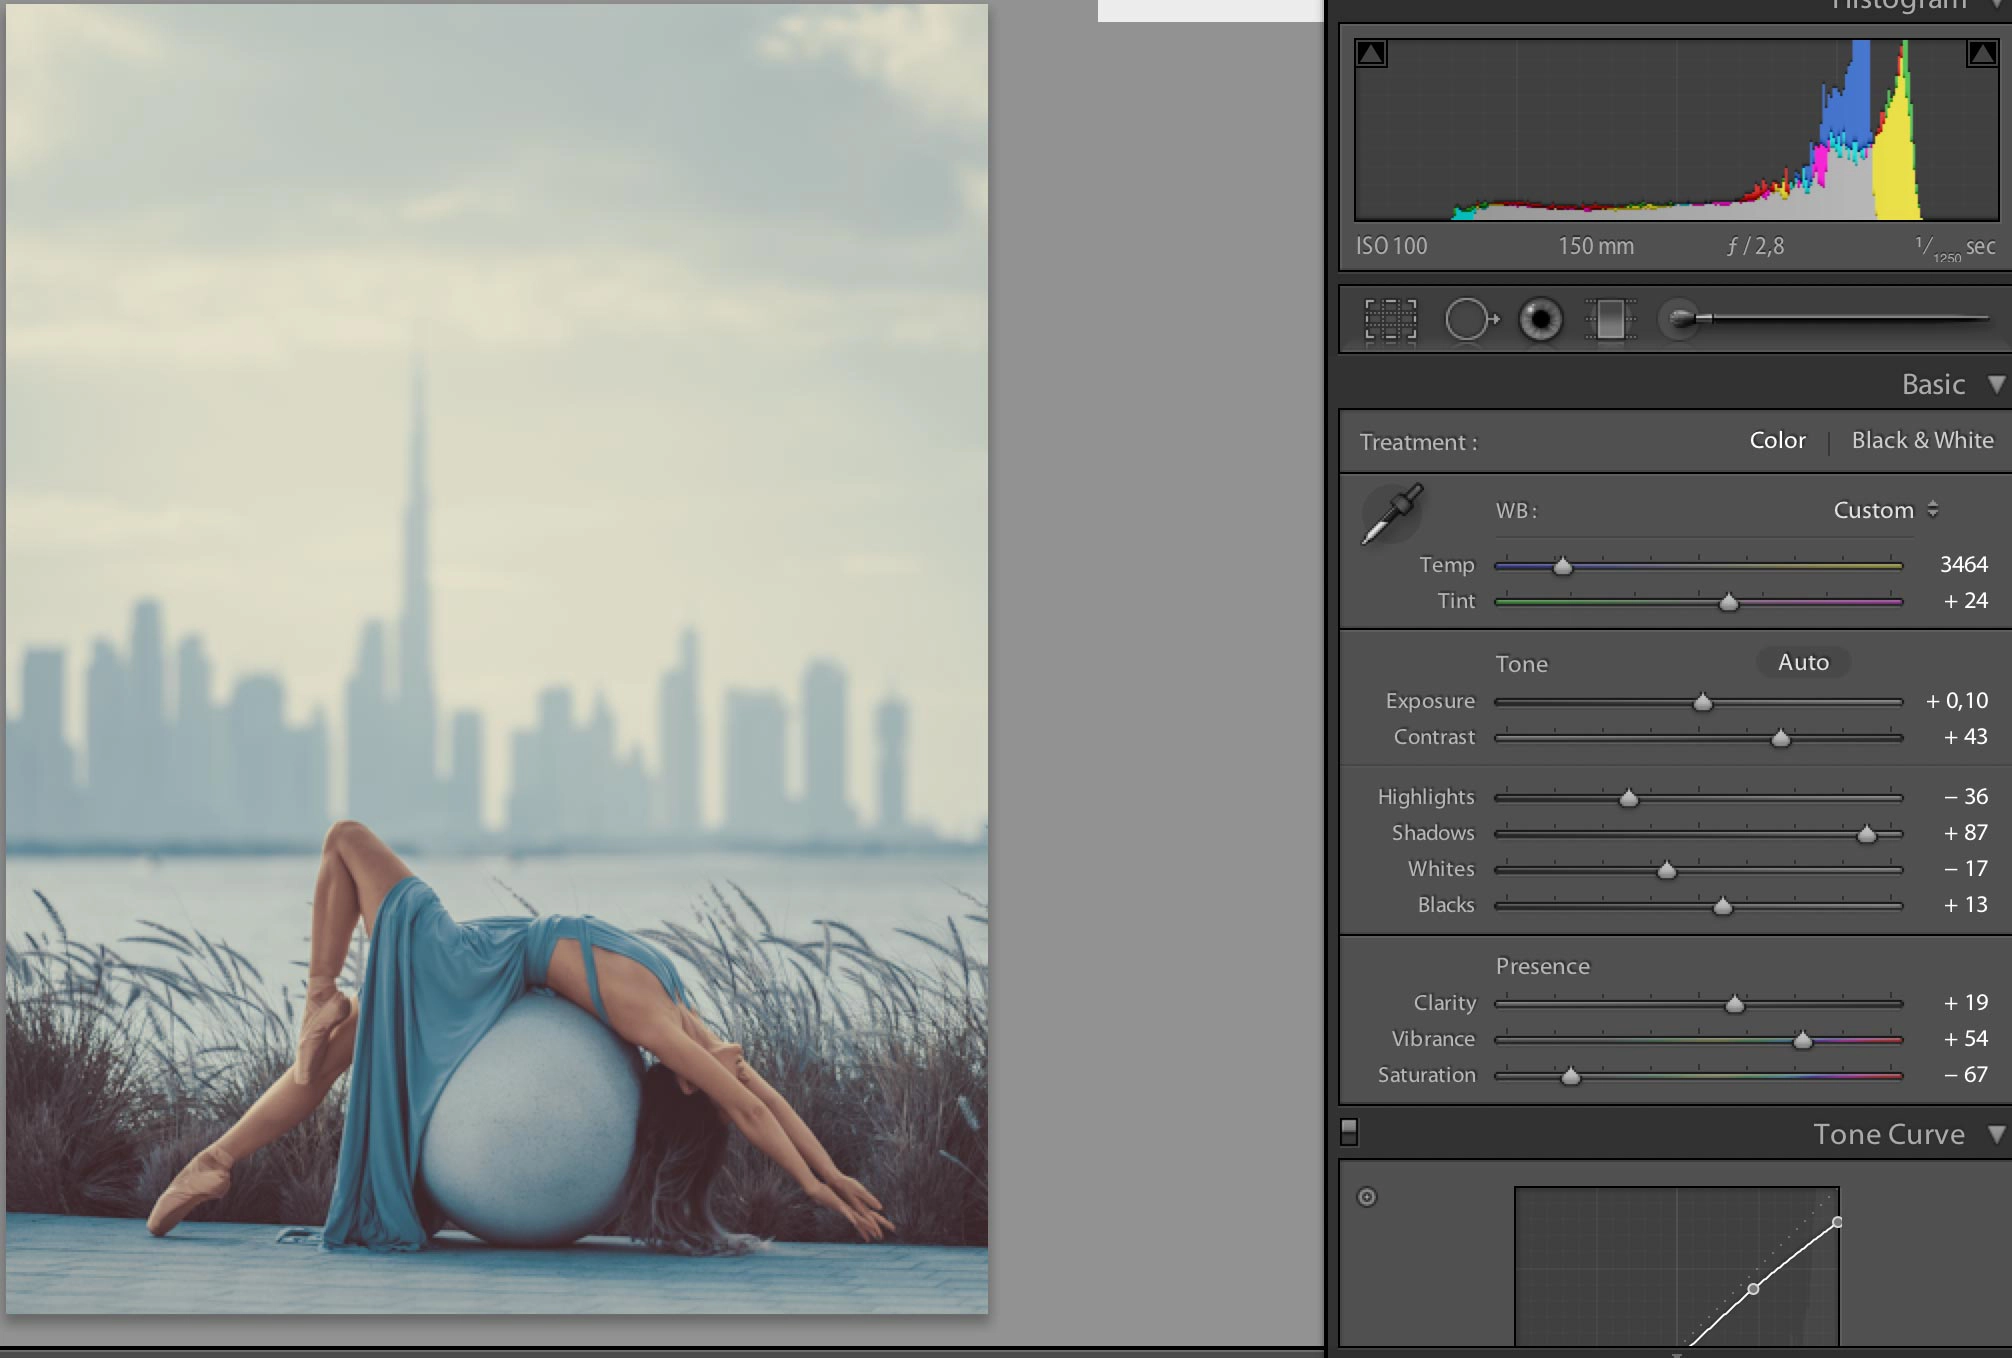This screenshot has width=2012, height=1358.
Task: Edit the Tint value +24
Action: click(1965, 600)
